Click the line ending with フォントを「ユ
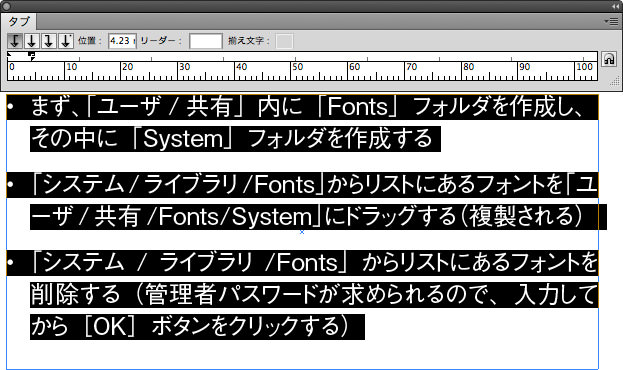 (302, 185)
